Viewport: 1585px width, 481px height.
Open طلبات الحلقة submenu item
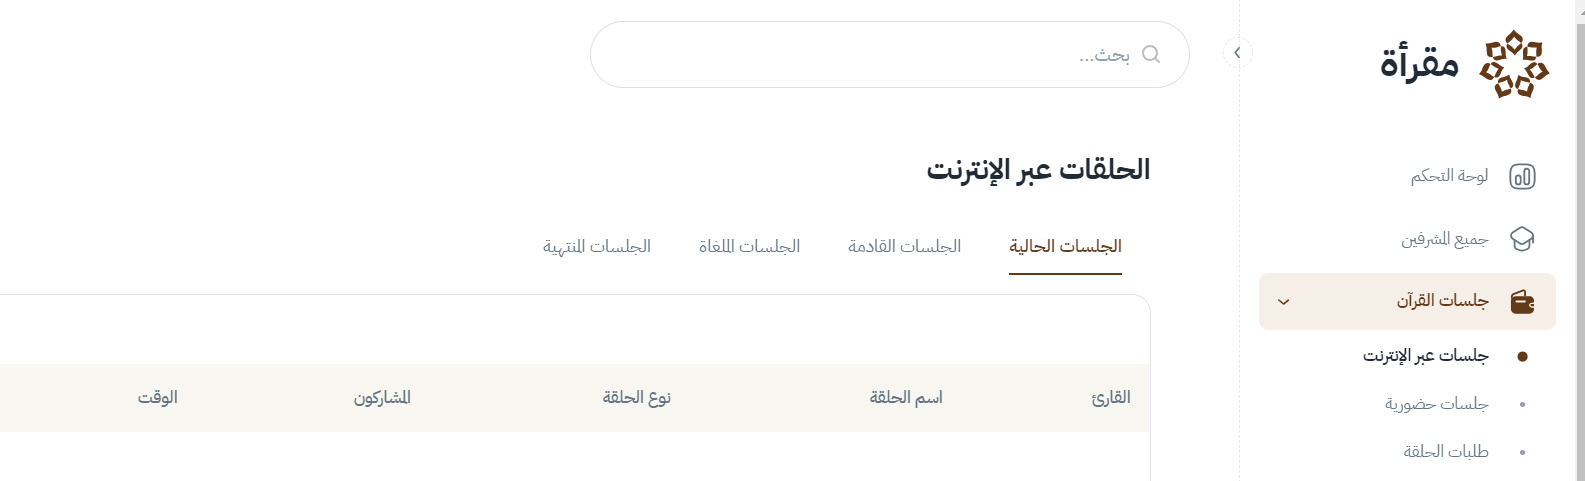1445,452
